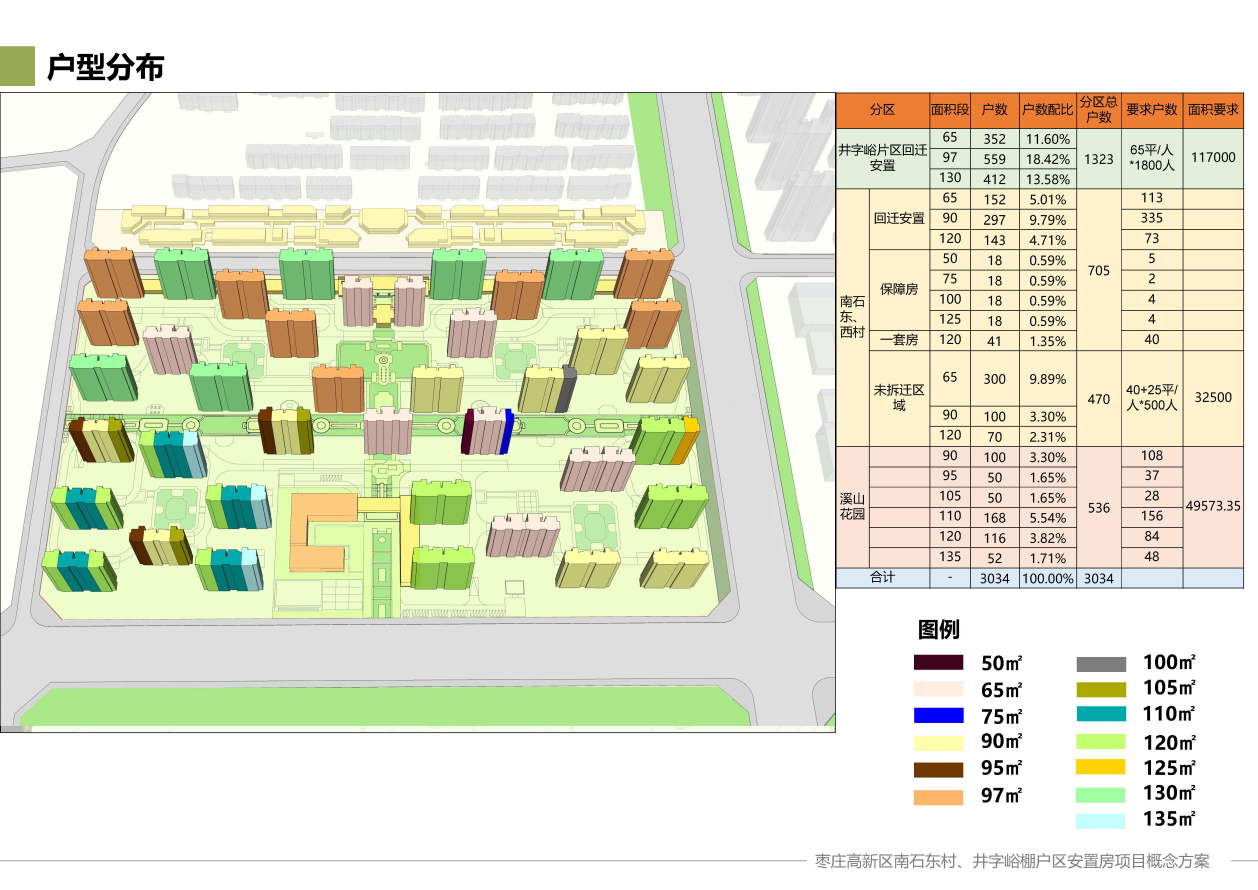Click the 5.54% ratio cell
This screenshot has width=1258, height=890.
(1047, 517)
